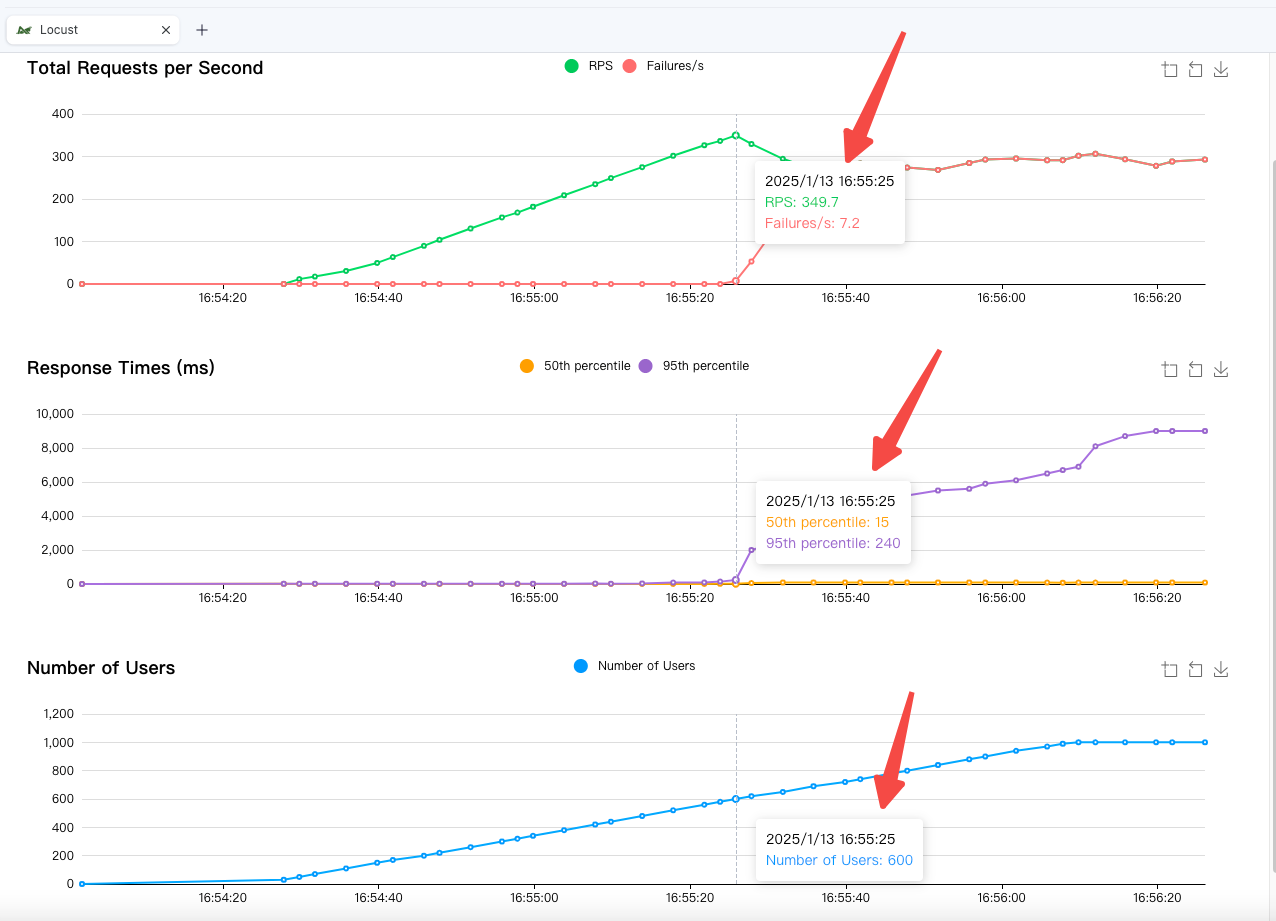
Task: Hide the 95th percentile series via legend
Action: point(694,366)
